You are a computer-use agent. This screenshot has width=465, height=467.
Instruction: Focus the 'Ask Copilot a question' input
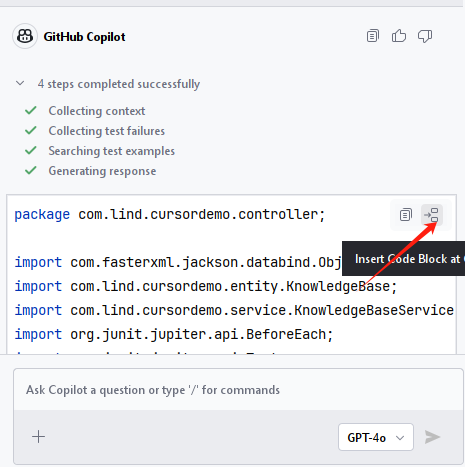[238, 390]
